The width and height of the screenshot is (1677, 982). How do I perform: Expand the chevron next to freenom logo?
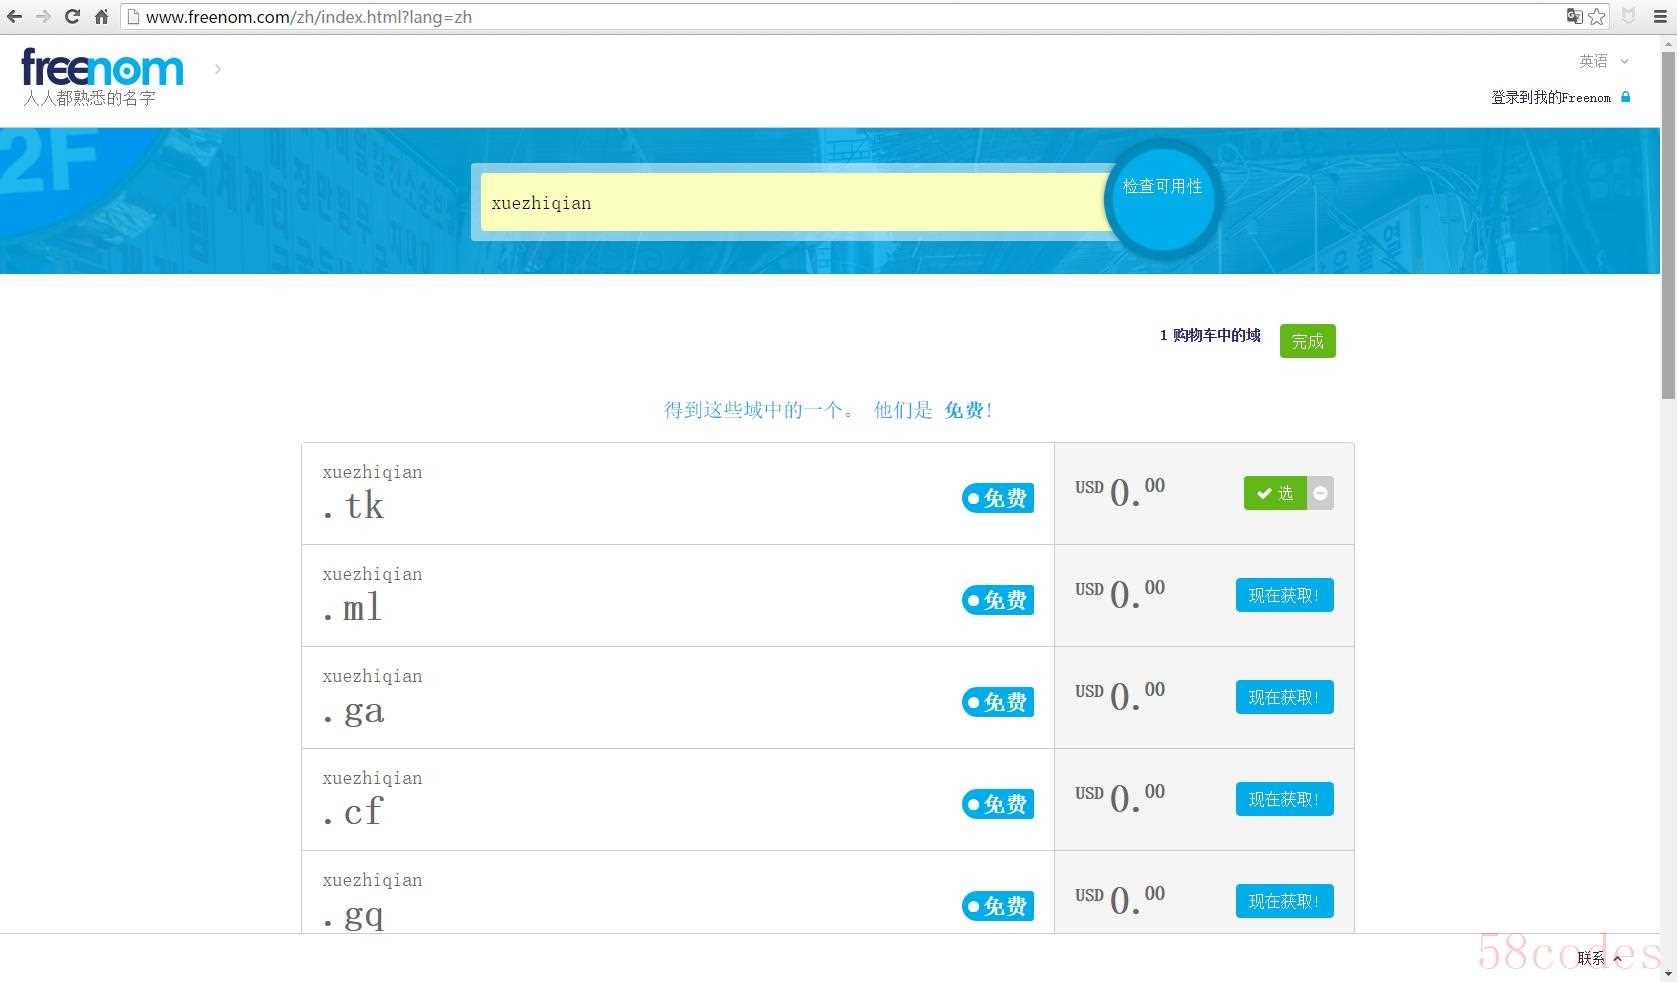coord(218,69)
